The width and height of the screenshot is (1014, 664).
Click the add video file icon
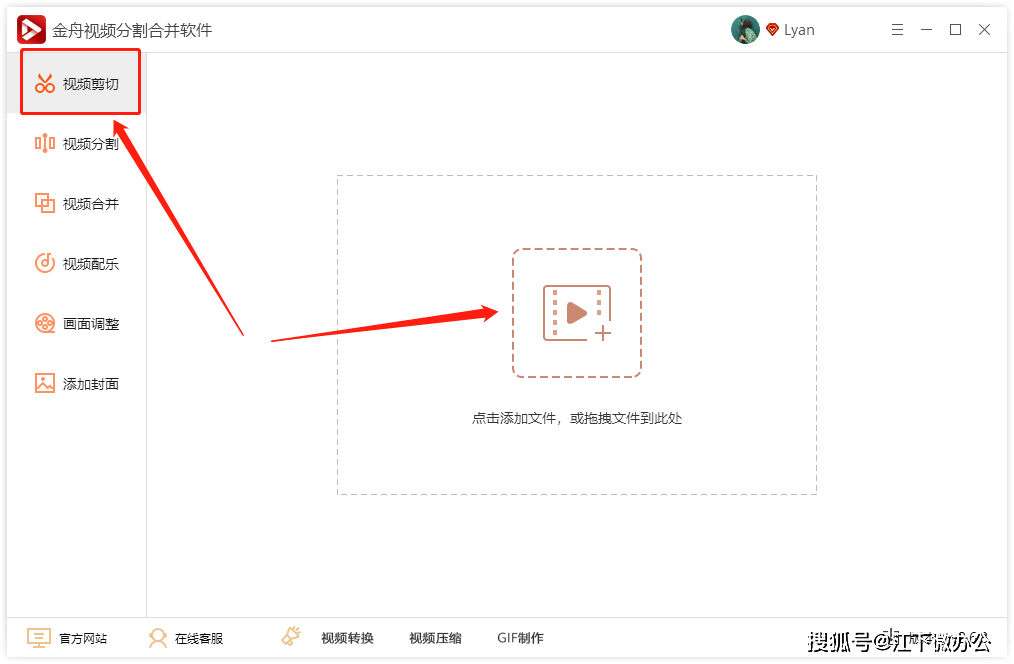click(x=577, y=313)
